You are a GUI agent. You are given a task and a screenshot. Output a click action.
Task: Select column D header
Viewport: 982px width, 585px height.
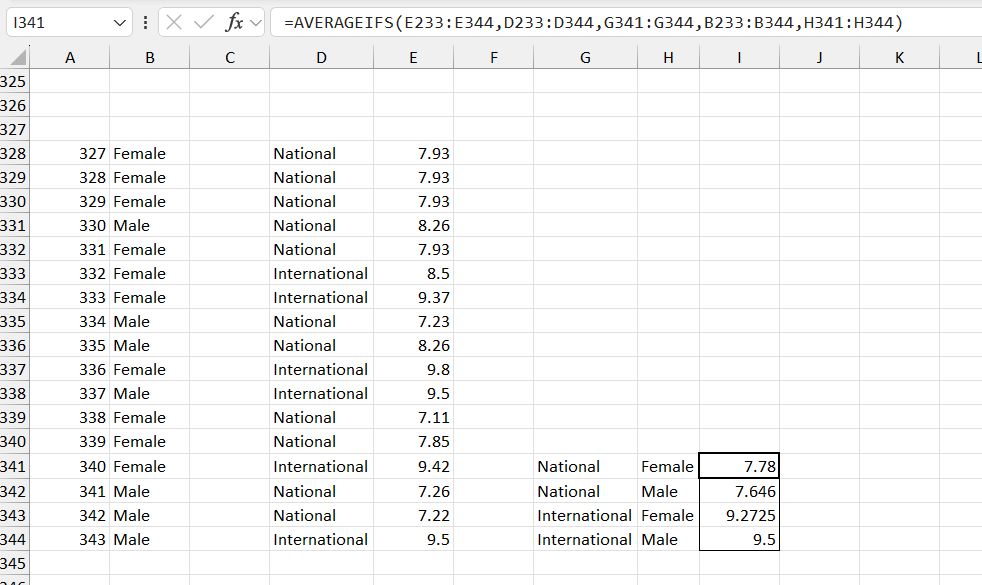[x=321, y=58]
